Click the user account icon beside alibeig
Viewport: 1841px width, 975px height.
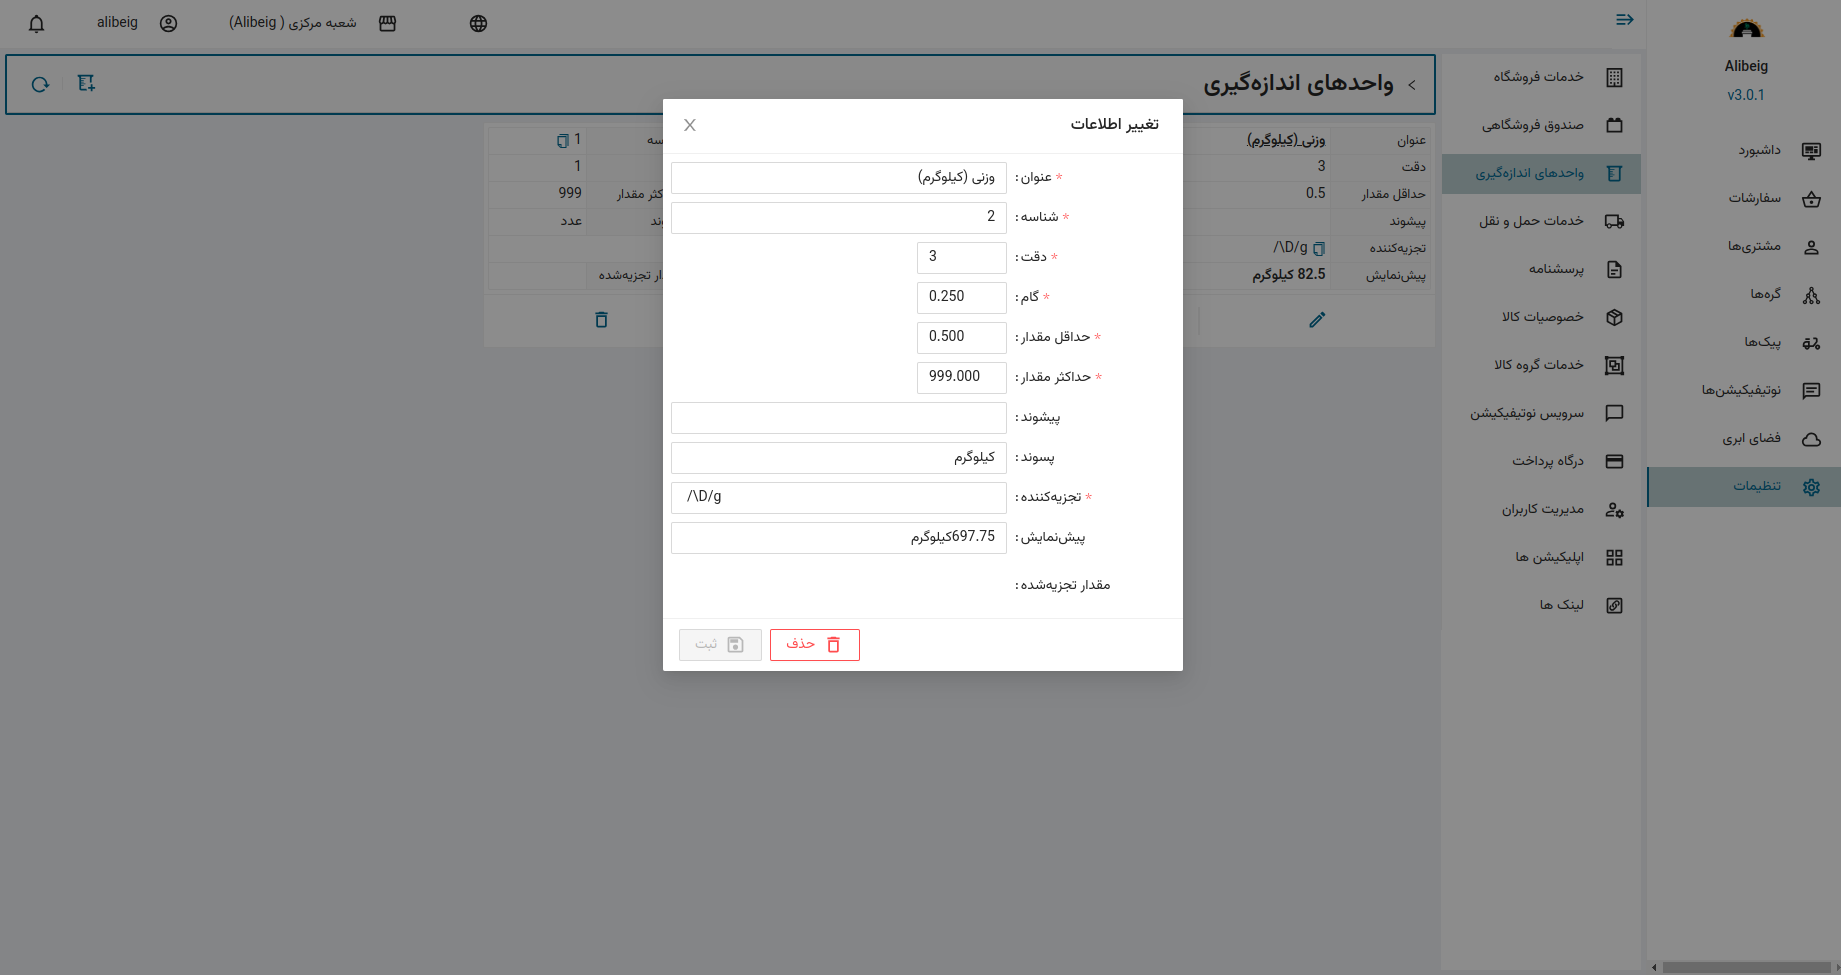coord(168,24)
